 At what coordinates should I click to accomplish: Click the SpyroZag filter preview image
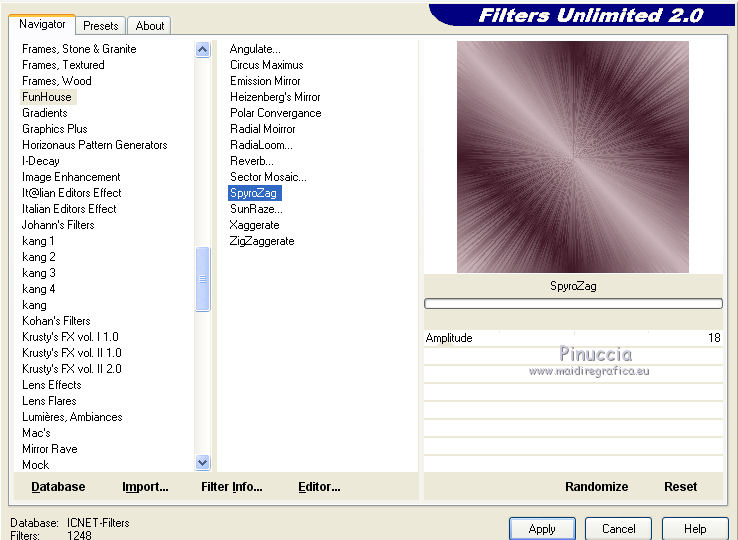pos(573,157)
